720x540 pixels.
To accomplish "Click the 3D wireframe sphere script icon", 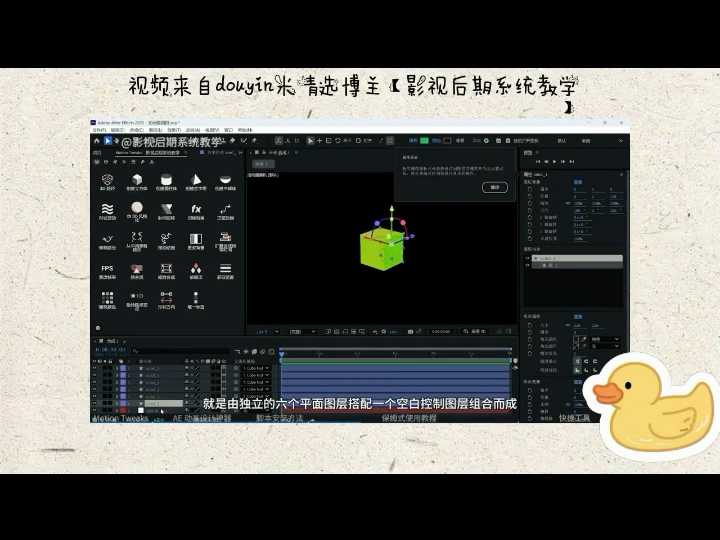I will tap(107, 180).
